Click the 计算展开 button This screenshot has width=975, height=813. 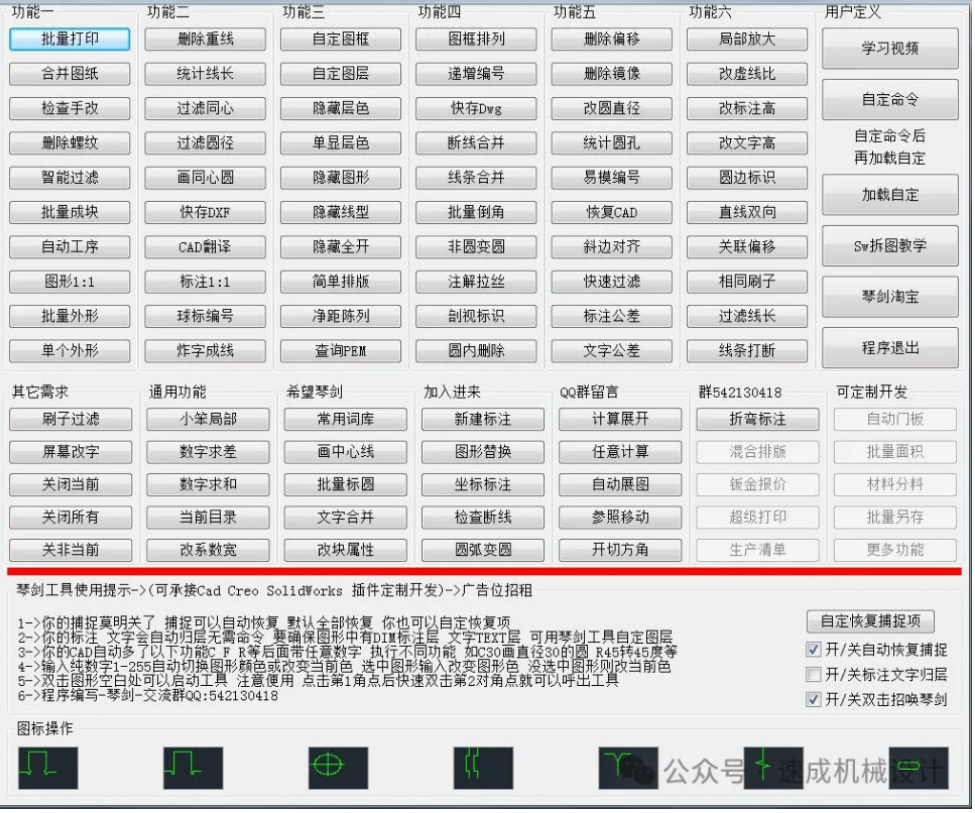point(620,419)
